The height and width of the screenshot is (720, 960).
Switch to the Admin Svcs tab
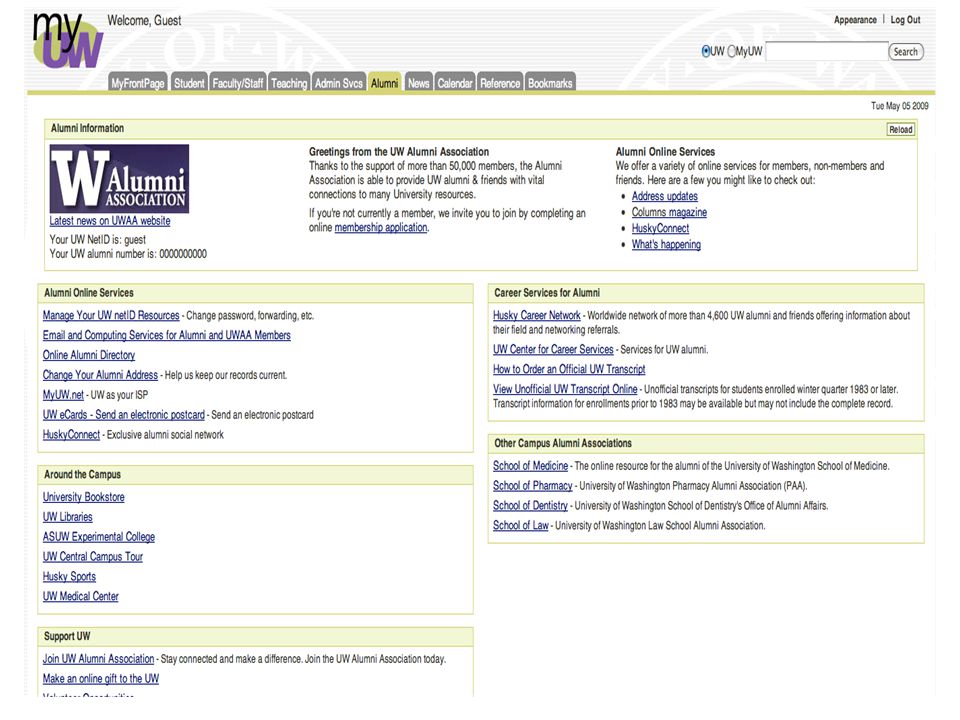tap(339, 83)
